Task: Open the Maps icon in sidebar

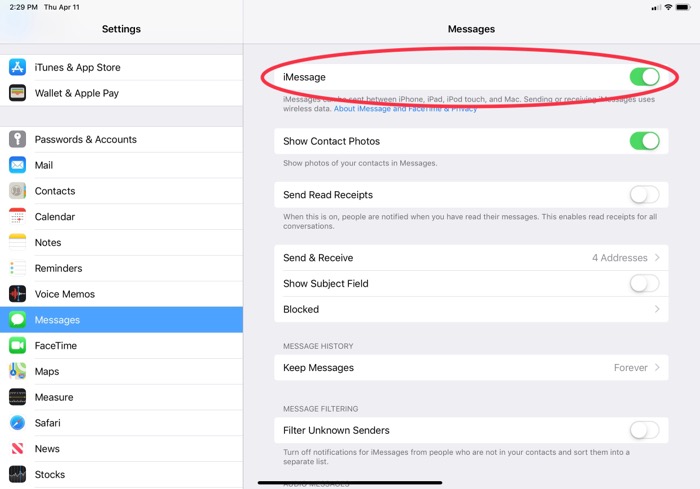Action: [x=17, y=371]
